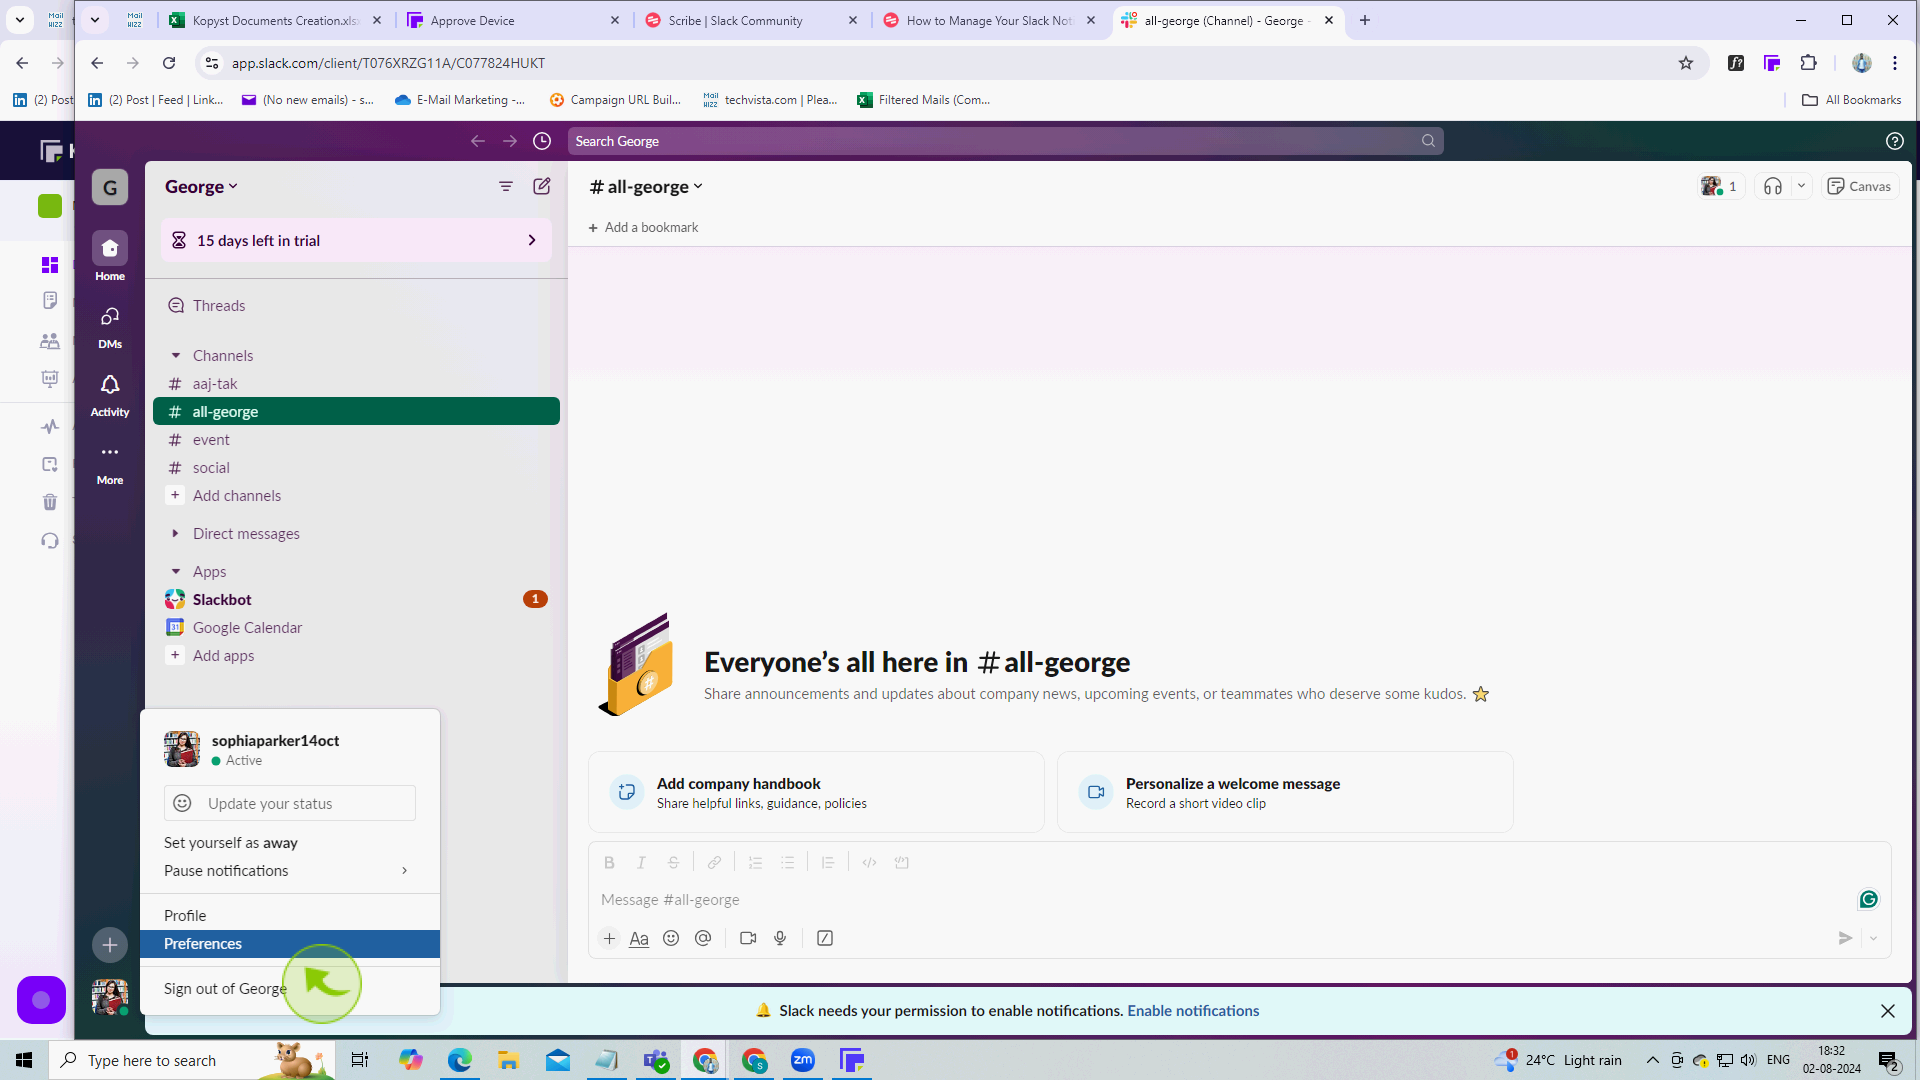Toggle away status for sophiaparker14oct
Image resolution: width=1920 pixels, height=1080 pixels.
click(x=231, y=841)
